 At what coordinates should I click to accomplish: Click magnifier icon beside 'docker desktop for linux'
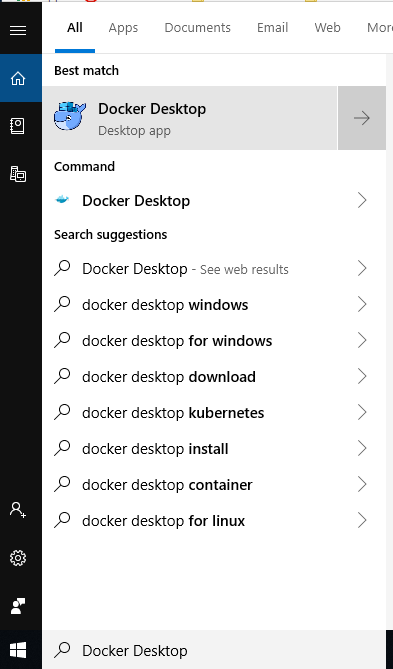click(x=62, y=520)
